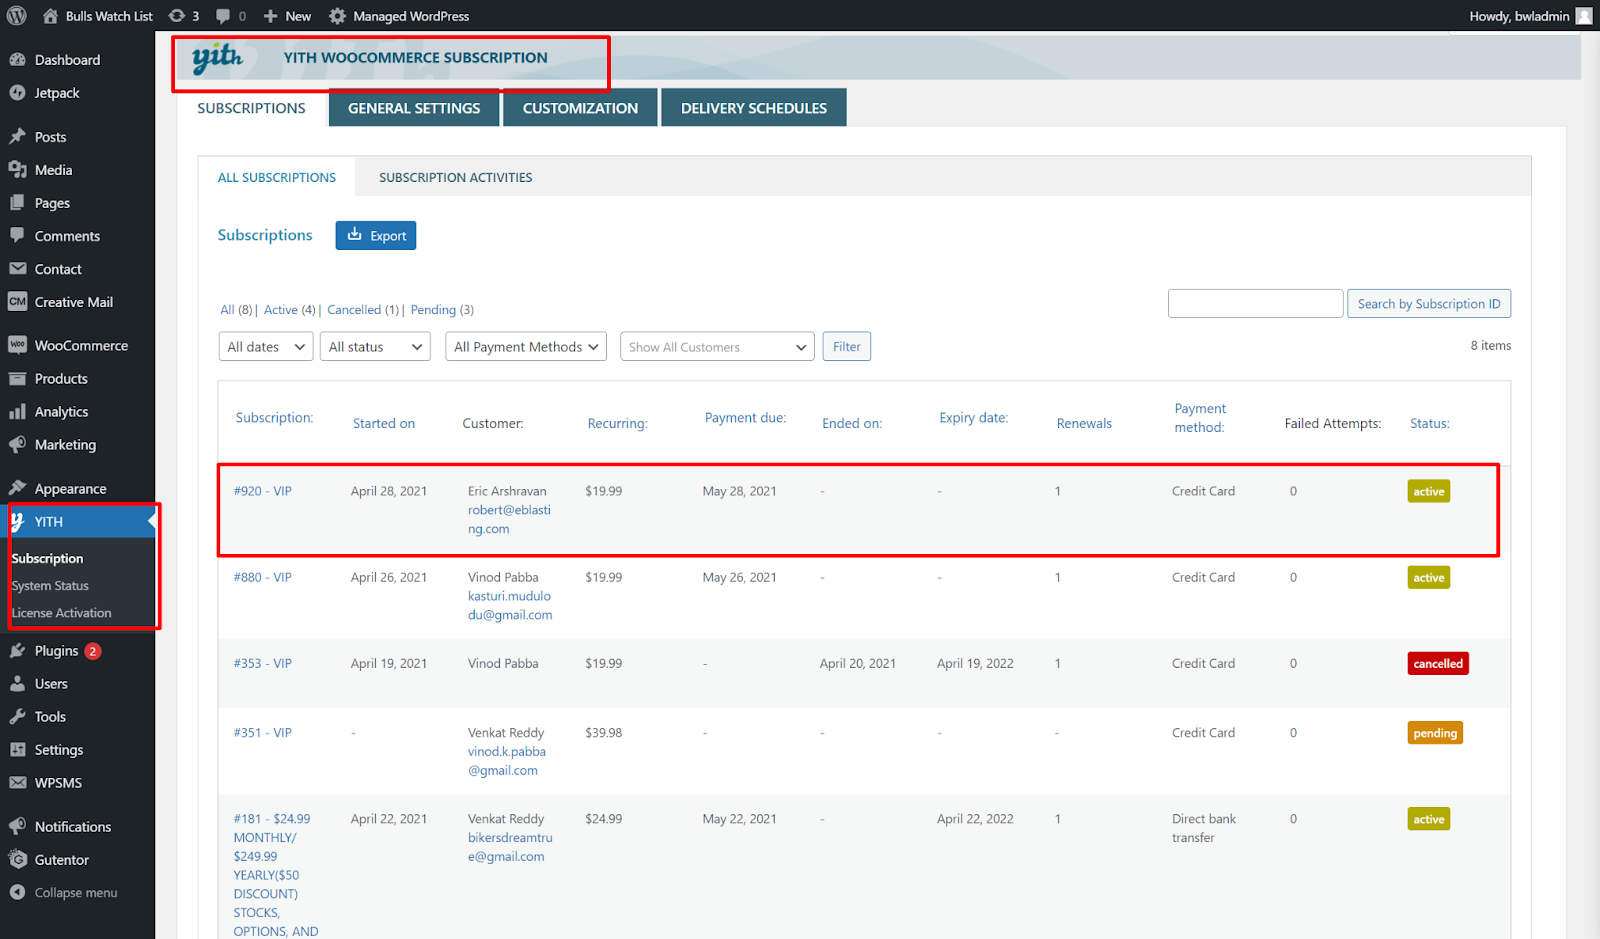The height and width of the screenshot is (939, 1600).
Task: Click the Plugins update count badge 2
Action: click(93, 651)
